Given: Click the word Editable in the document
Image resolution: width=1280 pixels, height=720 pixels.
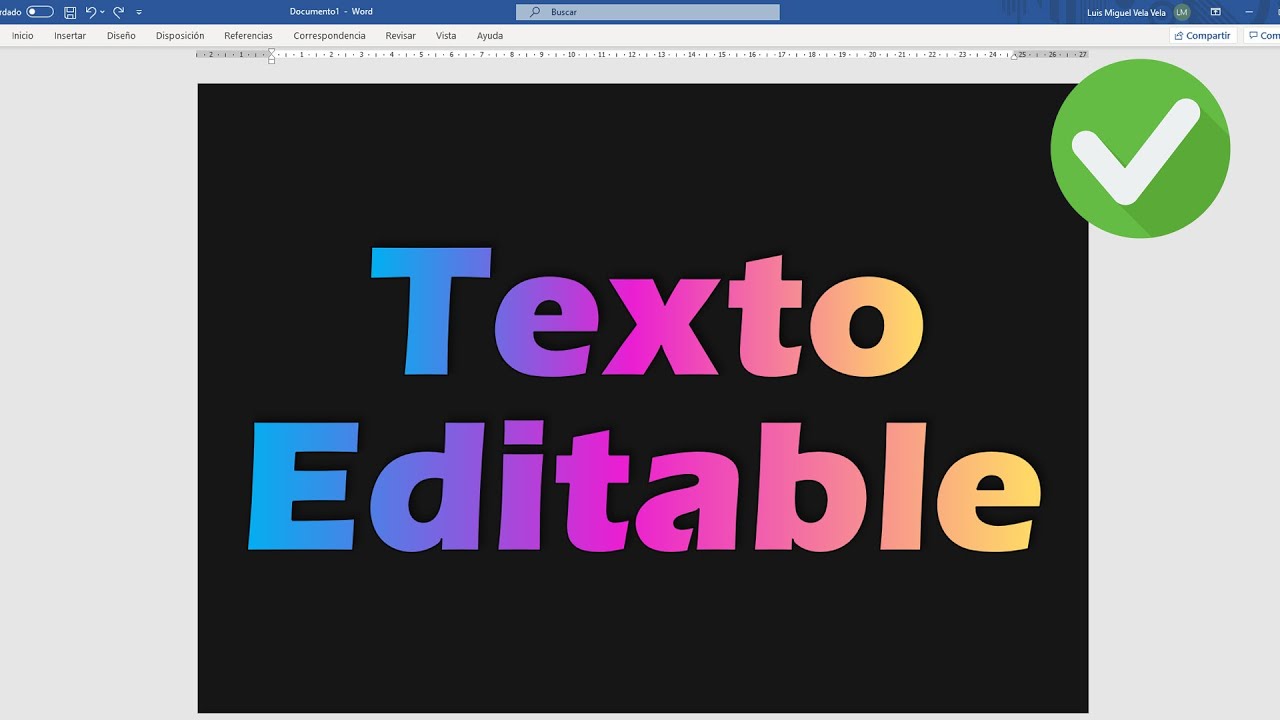Looking at the screenshot, I should (x=645, y=486).
